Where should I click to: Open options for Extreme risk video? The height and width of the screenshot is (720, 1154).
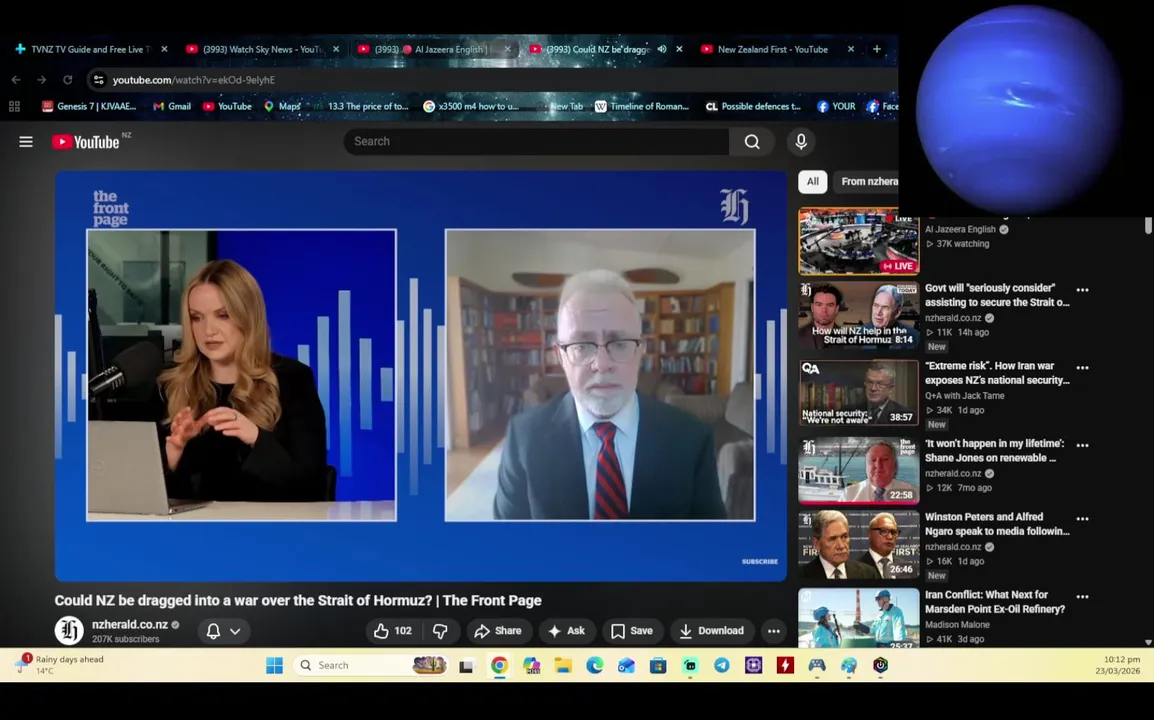[x=1082, y=367]
